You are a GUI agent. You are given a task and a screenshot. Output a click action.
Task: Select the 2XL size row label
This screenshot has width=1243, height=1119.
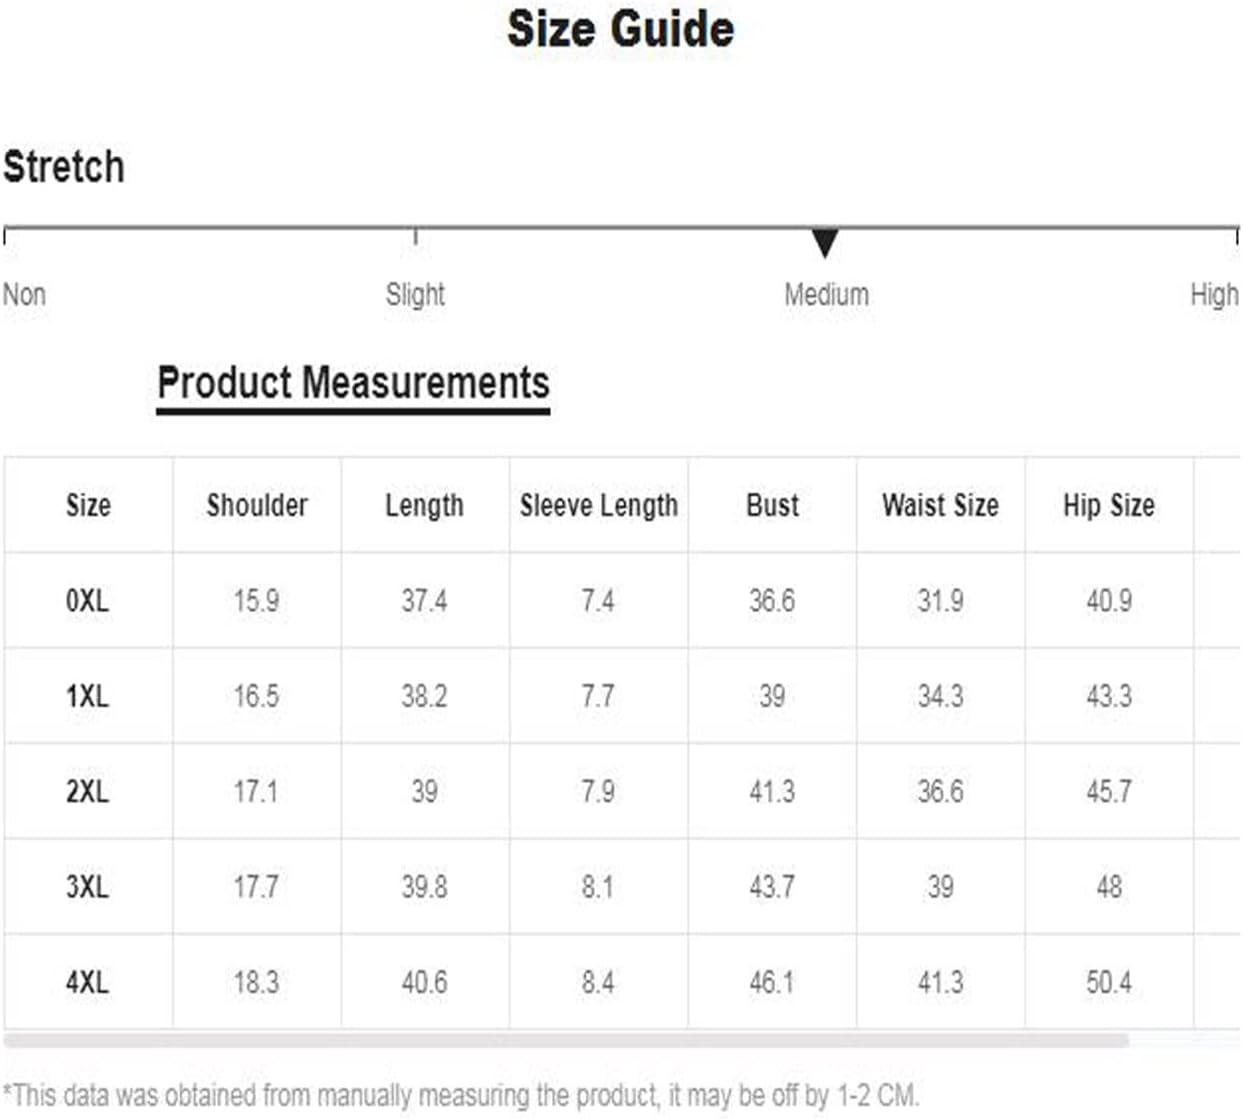88,791
